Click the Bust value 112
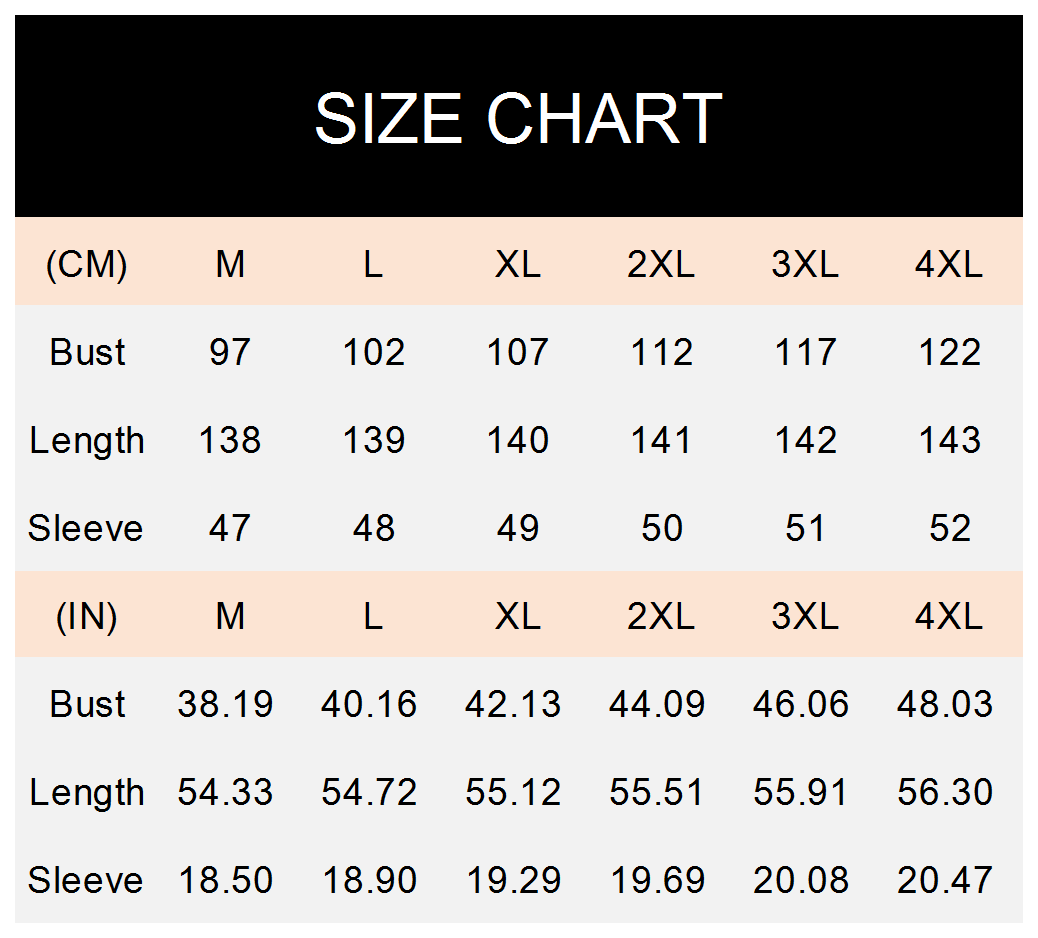 661,352
